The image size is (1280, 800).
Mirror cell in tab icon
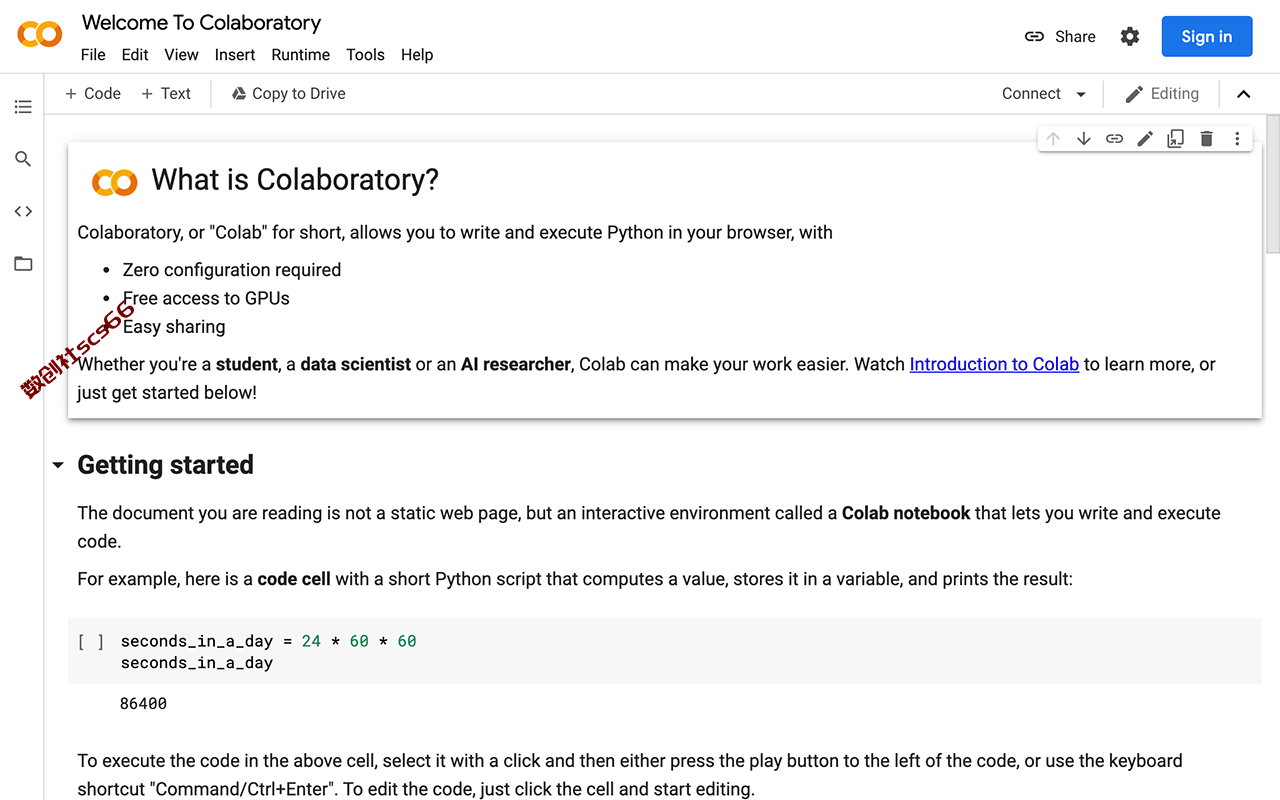tap(1176, 139)
